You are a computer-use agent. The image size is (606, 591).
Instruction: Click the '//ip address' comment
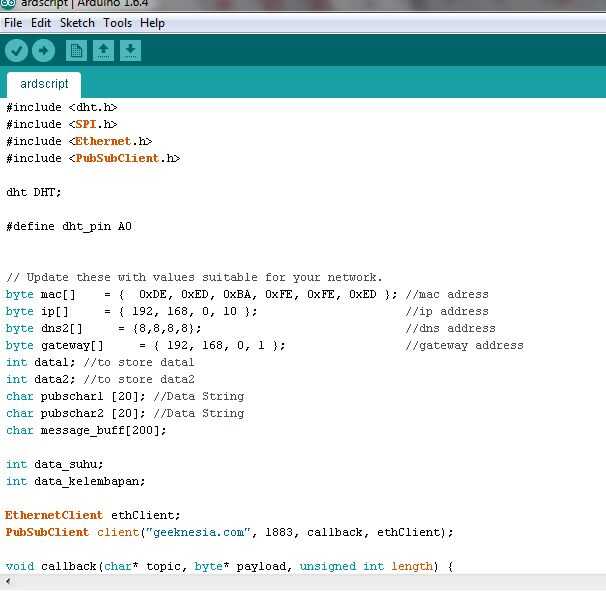[447, 312]
